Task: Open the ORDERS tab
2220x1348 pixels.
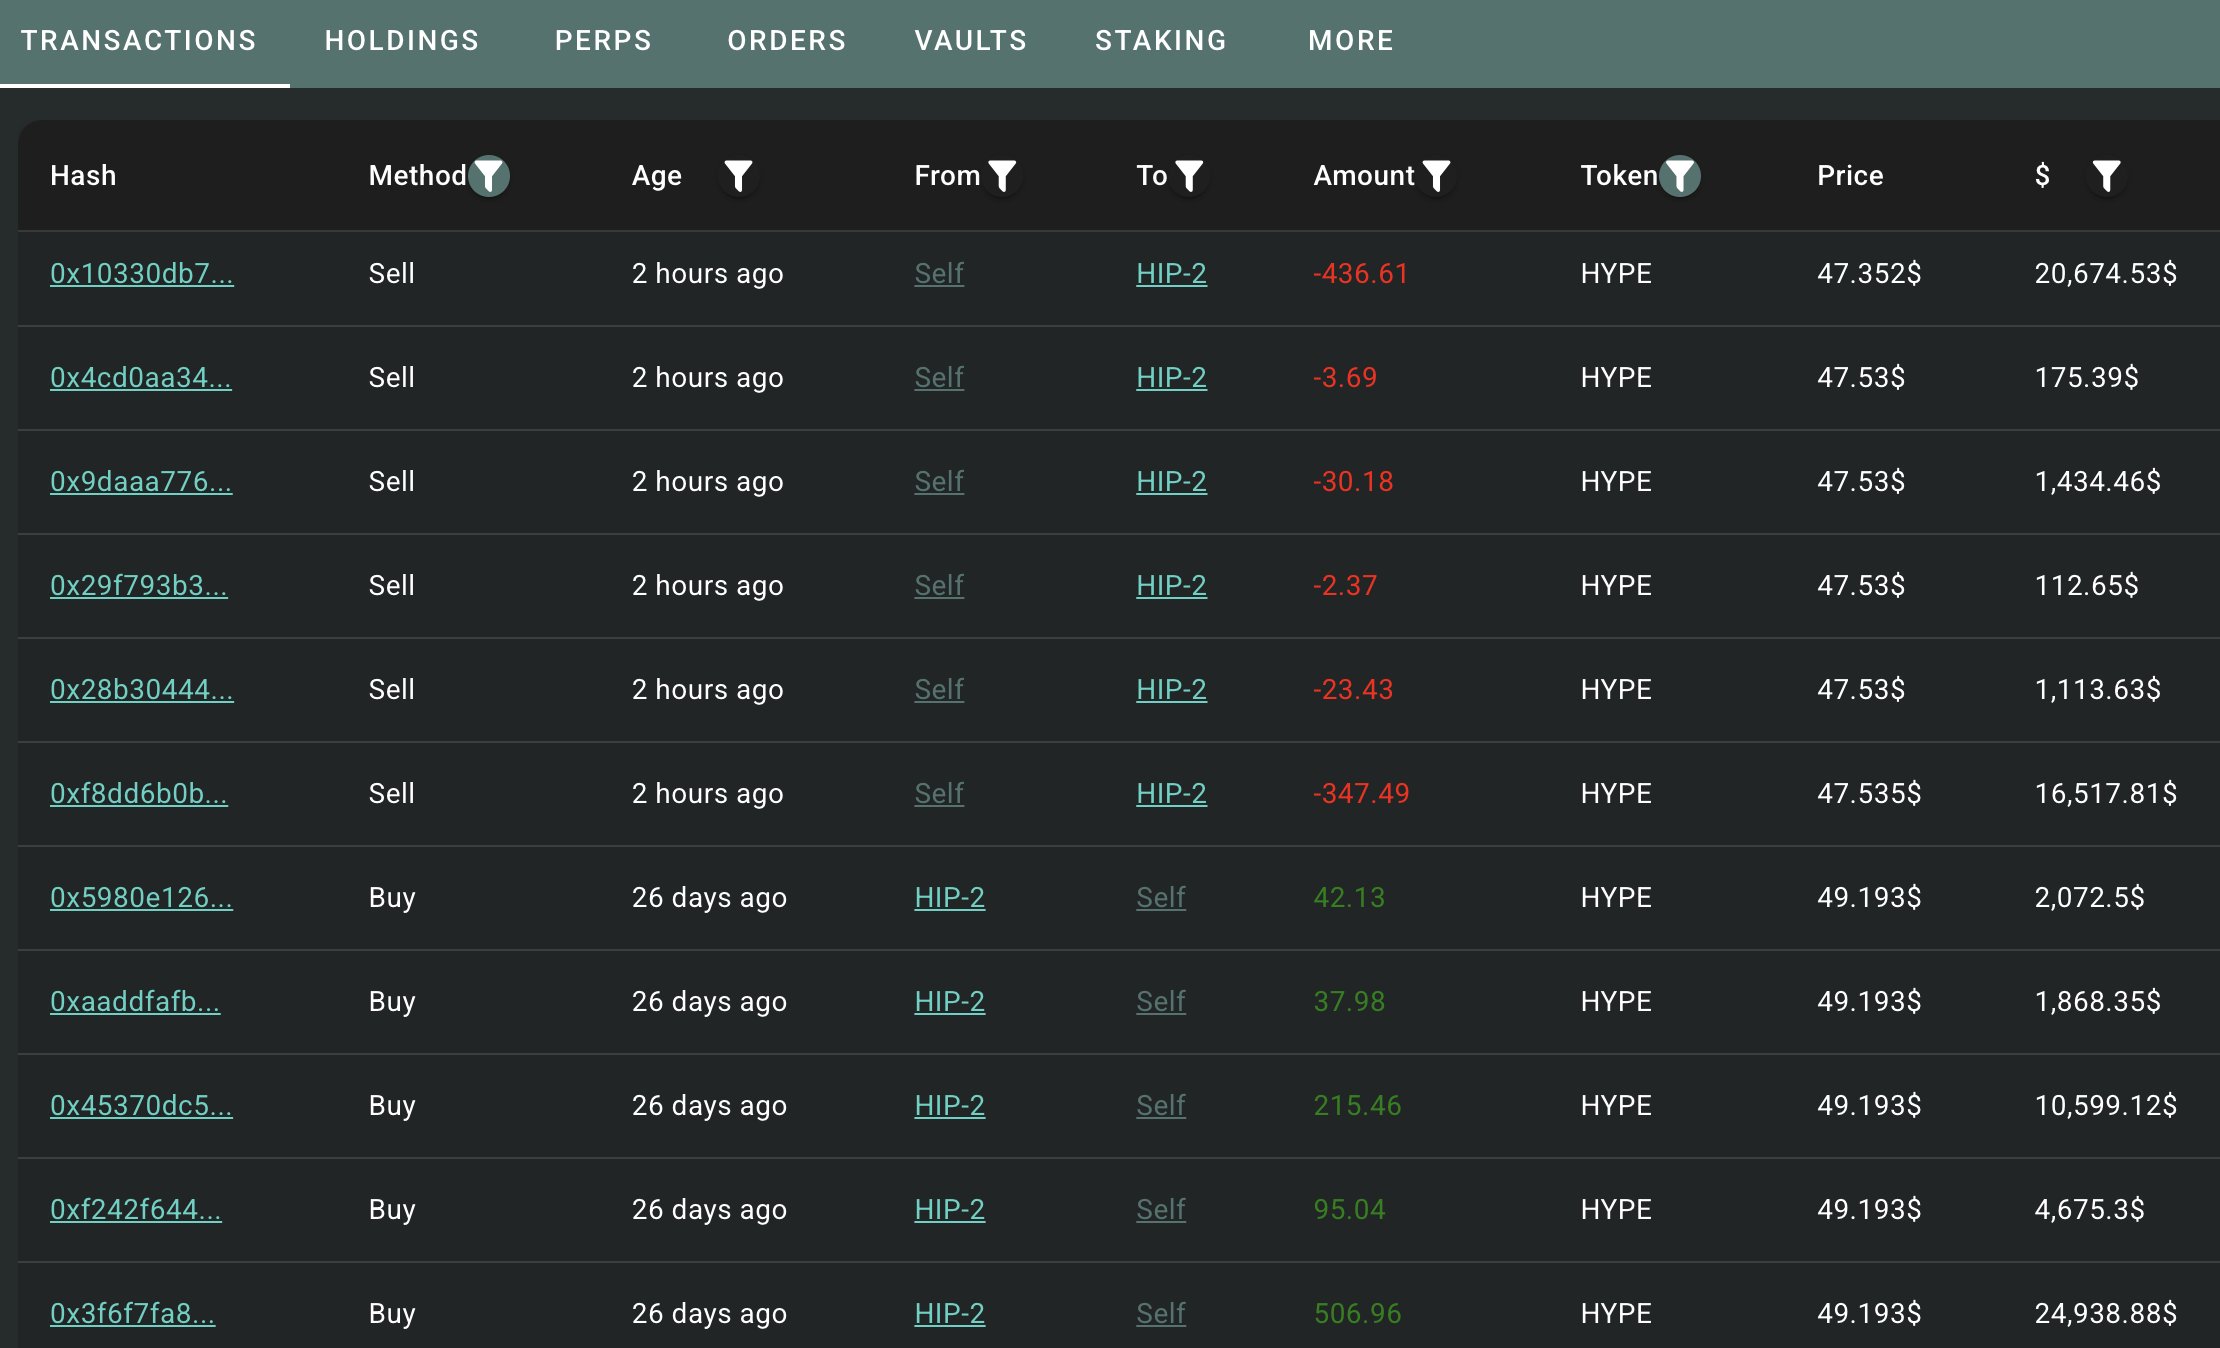Action: tap(786, 40)
